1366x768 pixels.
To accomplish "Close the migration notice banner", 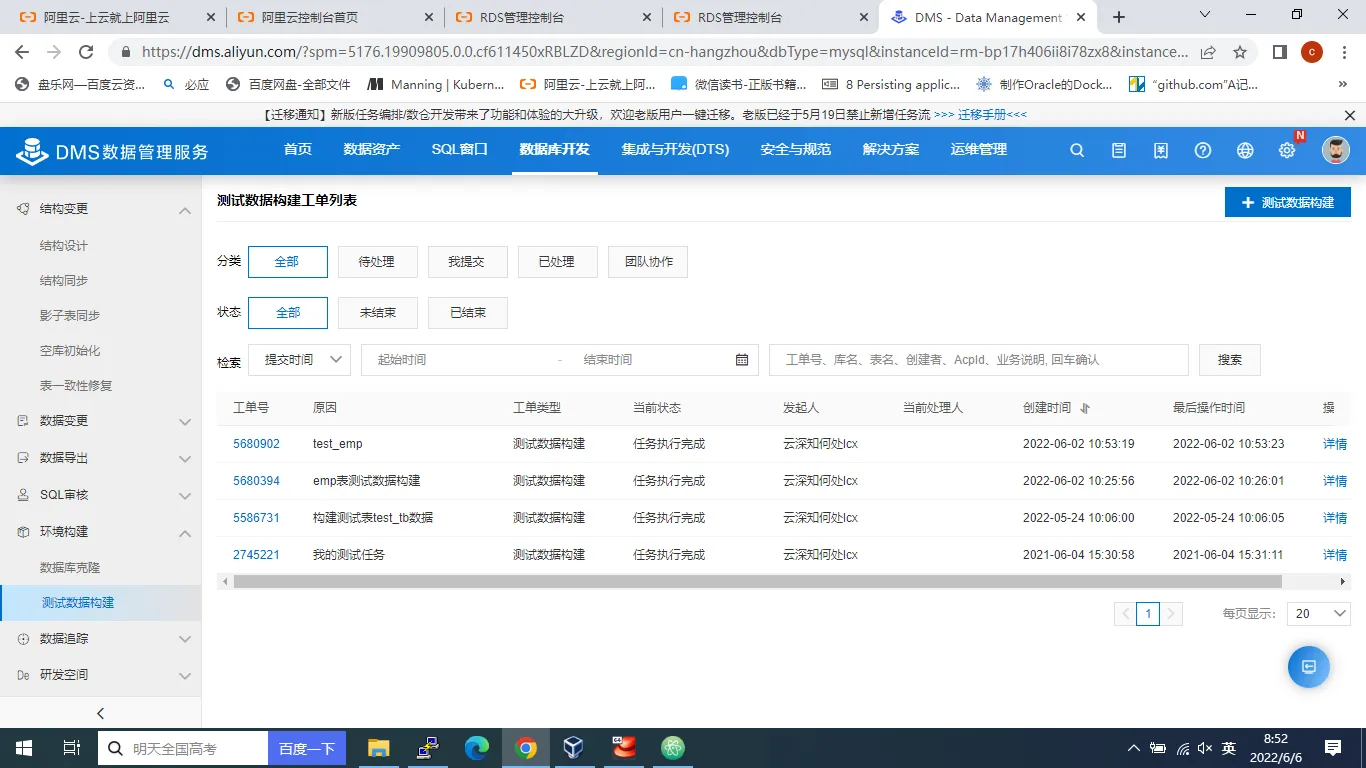I will (1350, 115).
